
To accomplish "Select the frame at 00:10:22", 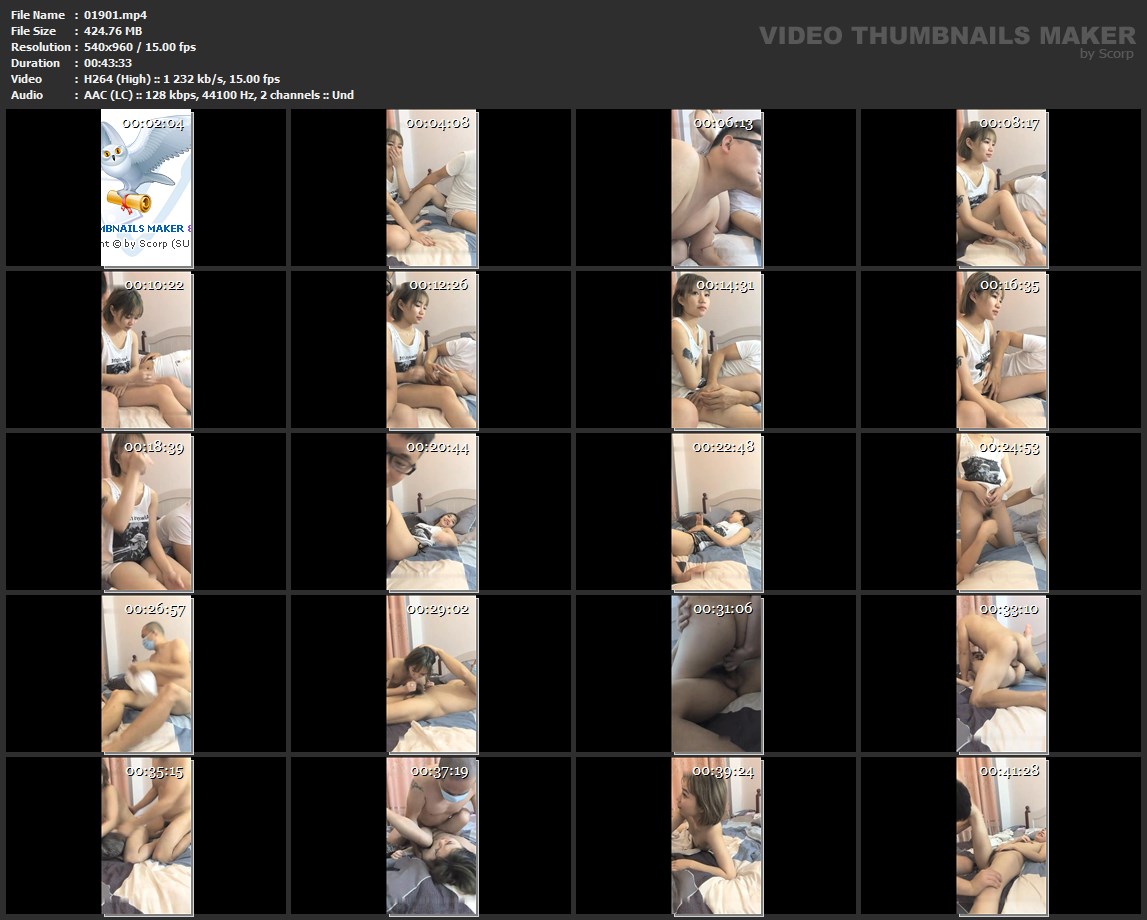I will (146, 350).
